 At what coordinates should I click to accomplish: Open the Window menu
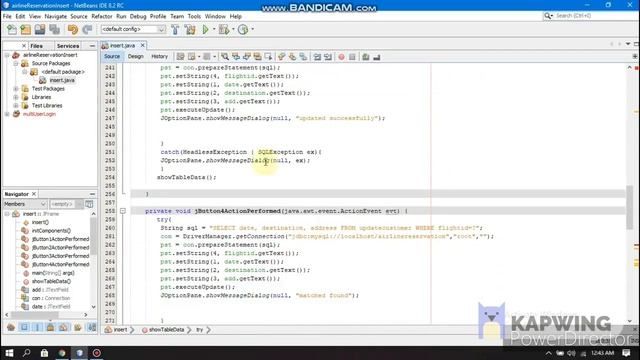pyautogui.click(x=215, y=16)
